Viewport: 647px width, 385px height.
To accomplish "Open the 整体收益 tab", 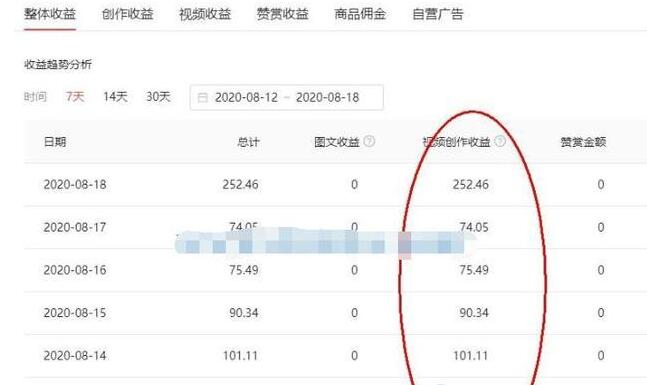I will click(50, 14).
